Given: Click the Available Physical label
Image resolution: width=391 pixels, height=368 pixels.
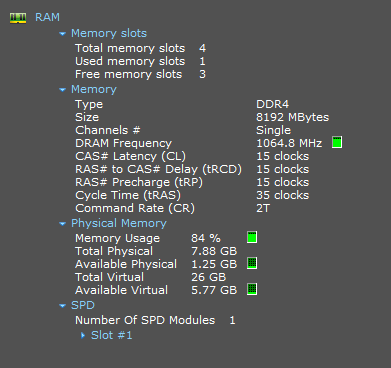Looking at the screenshot, I should coord(126,264).
